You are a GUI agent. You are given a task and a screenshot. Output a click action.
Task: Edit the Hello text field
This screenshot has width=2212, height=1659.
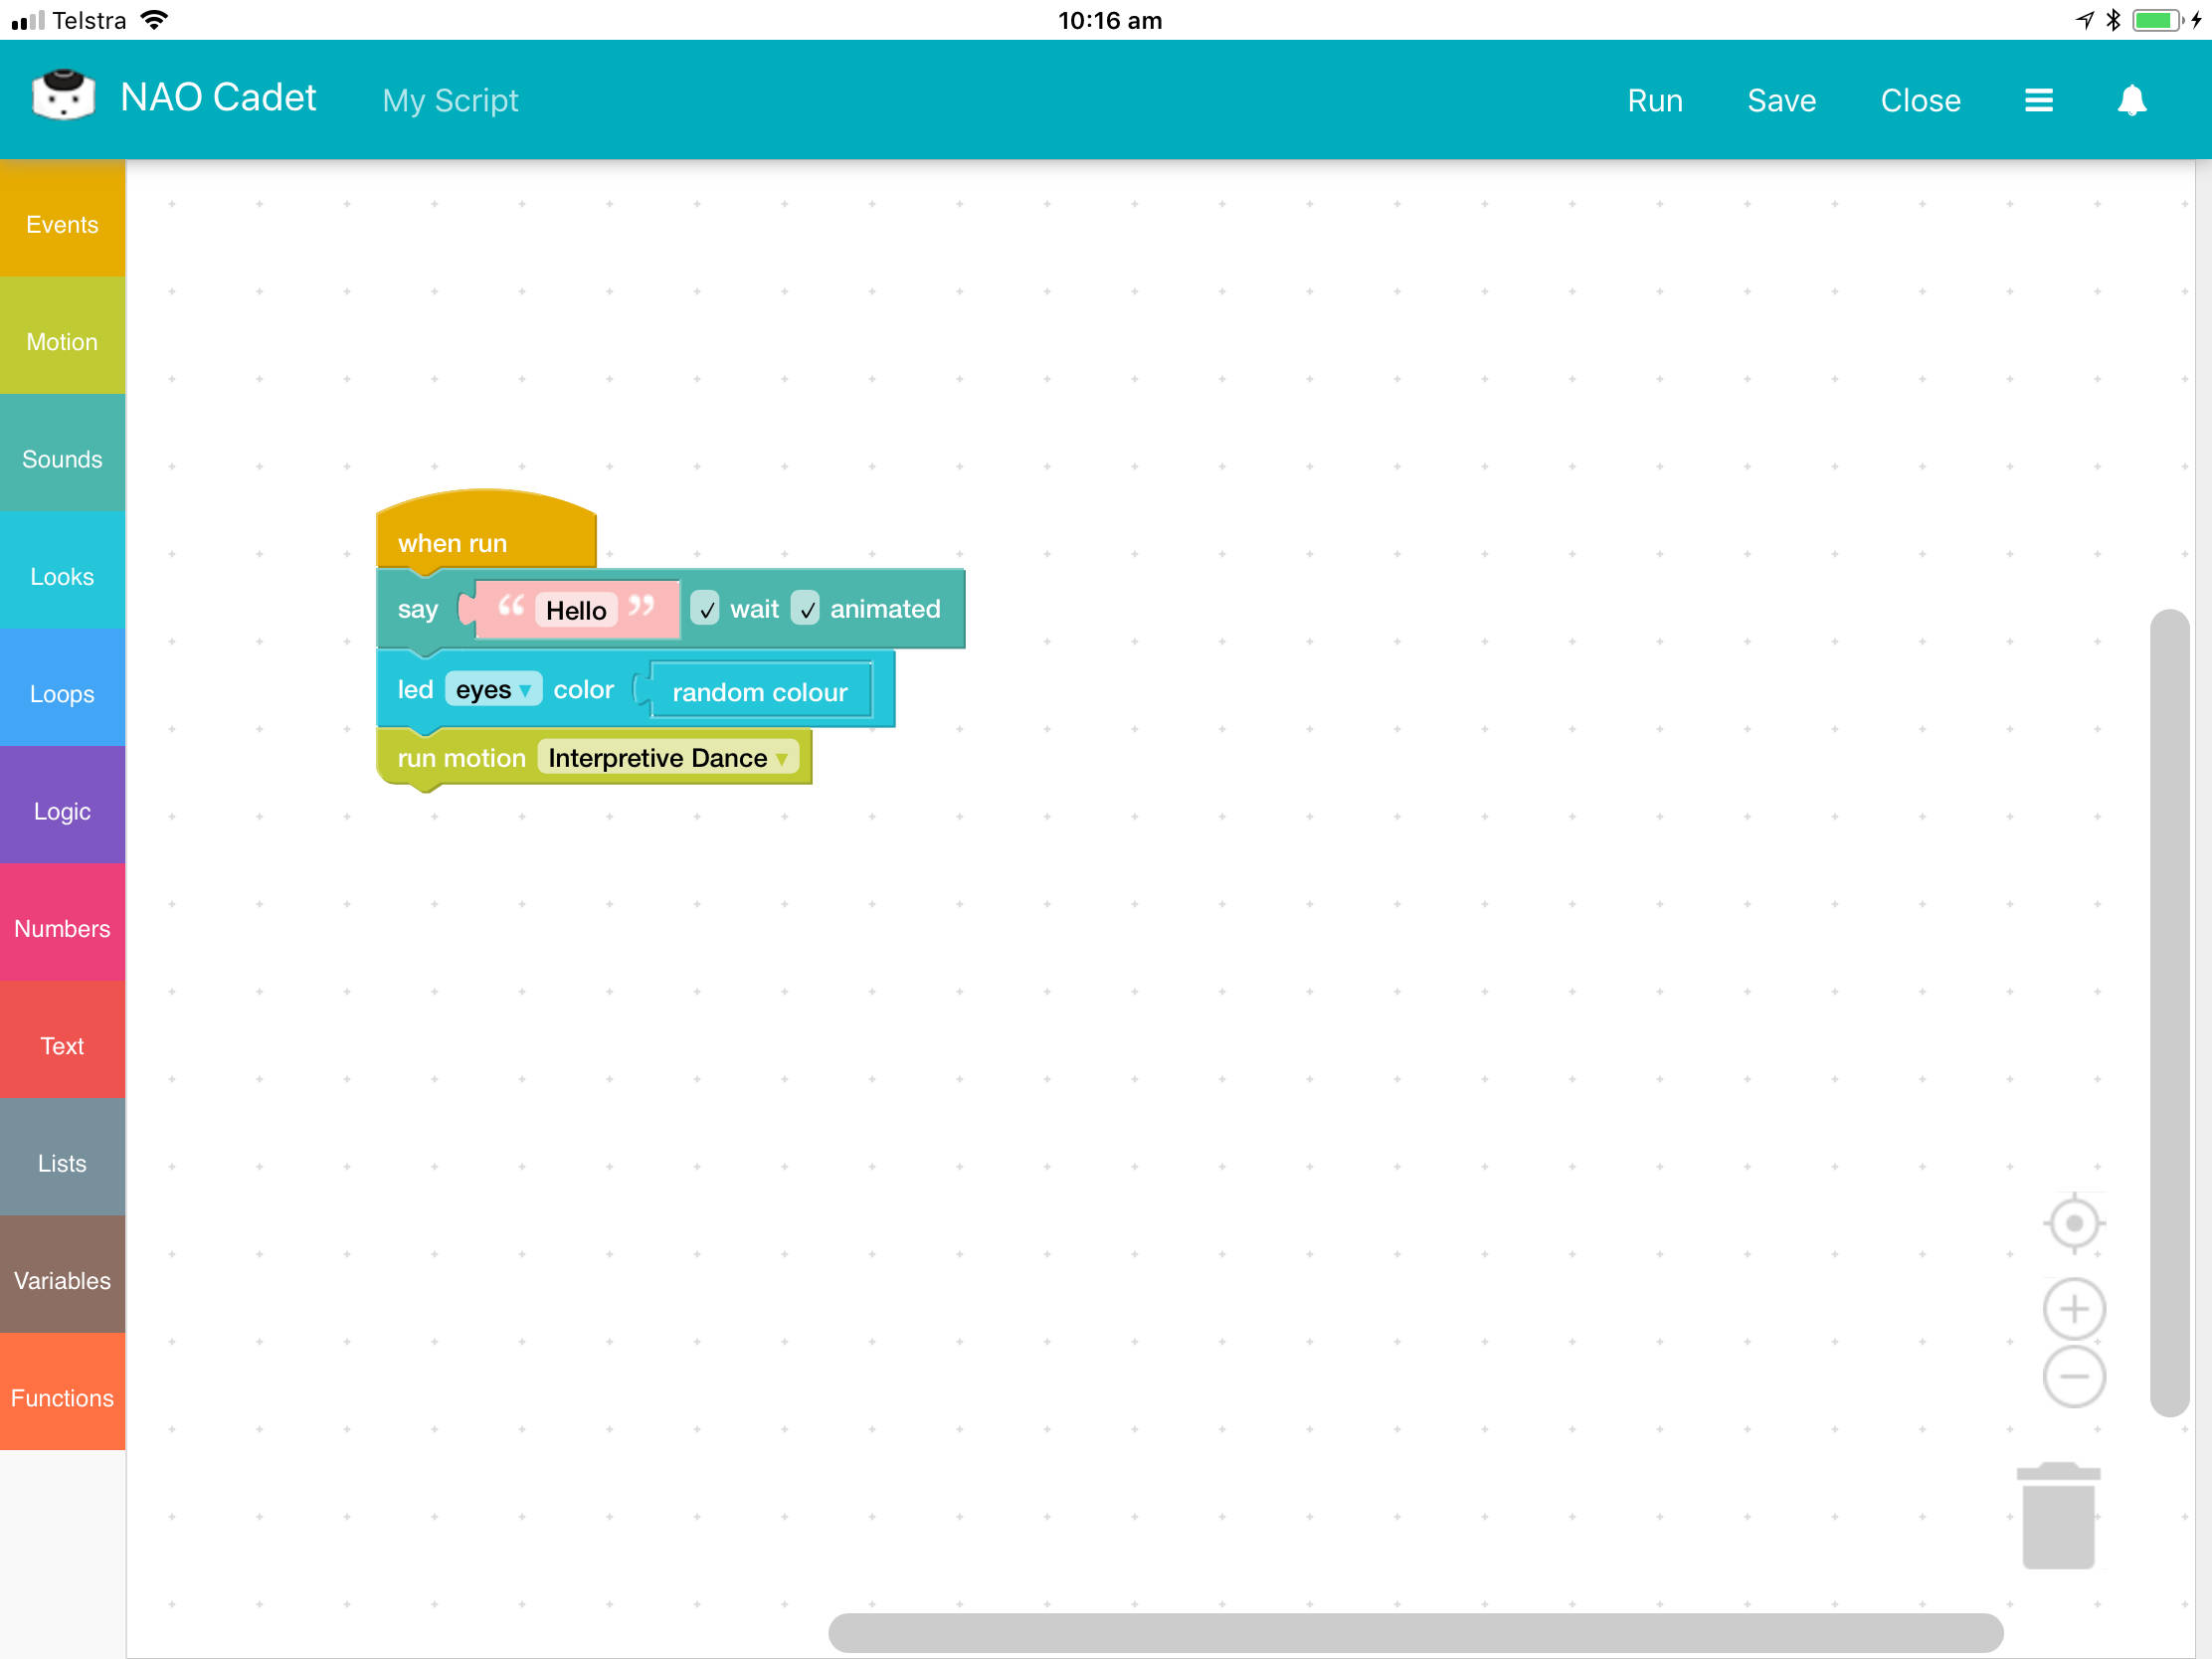click(x=576, y=610)
